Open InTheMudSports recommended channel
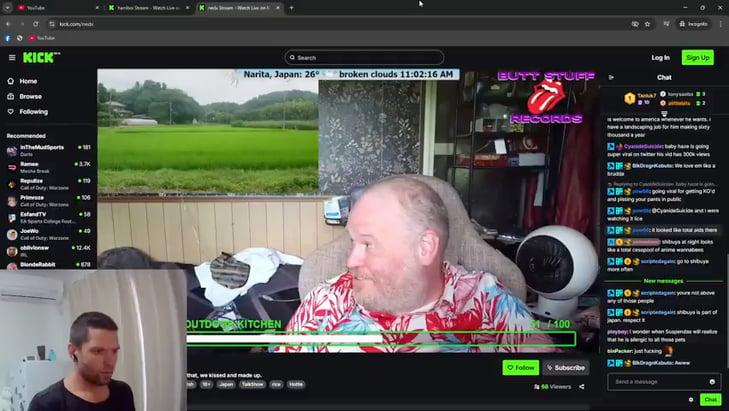 pos(48,150)
